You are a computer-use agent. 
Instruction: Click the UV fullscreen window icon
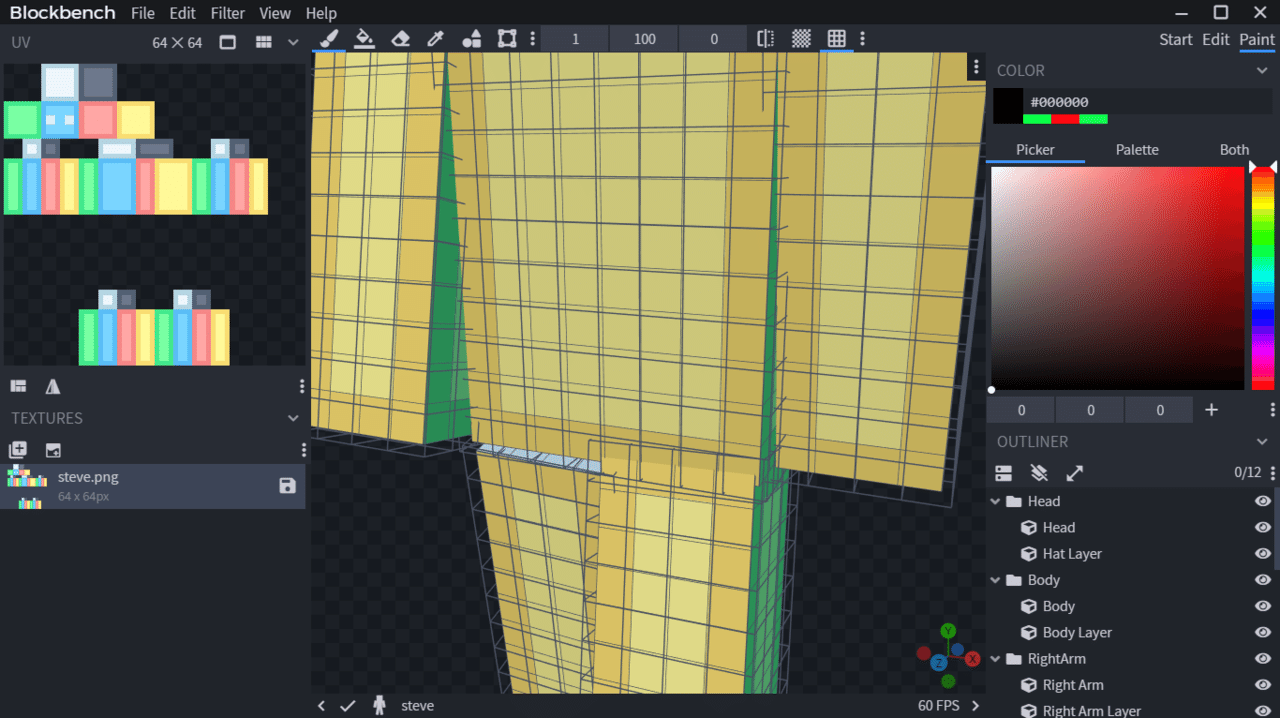coord(227,42)
